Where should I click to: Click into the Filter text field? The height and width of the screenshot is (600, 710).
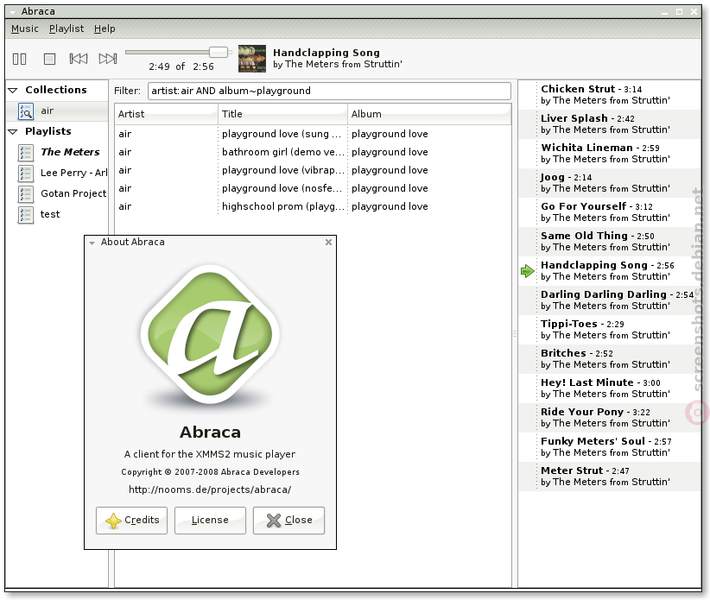point(329,91)
